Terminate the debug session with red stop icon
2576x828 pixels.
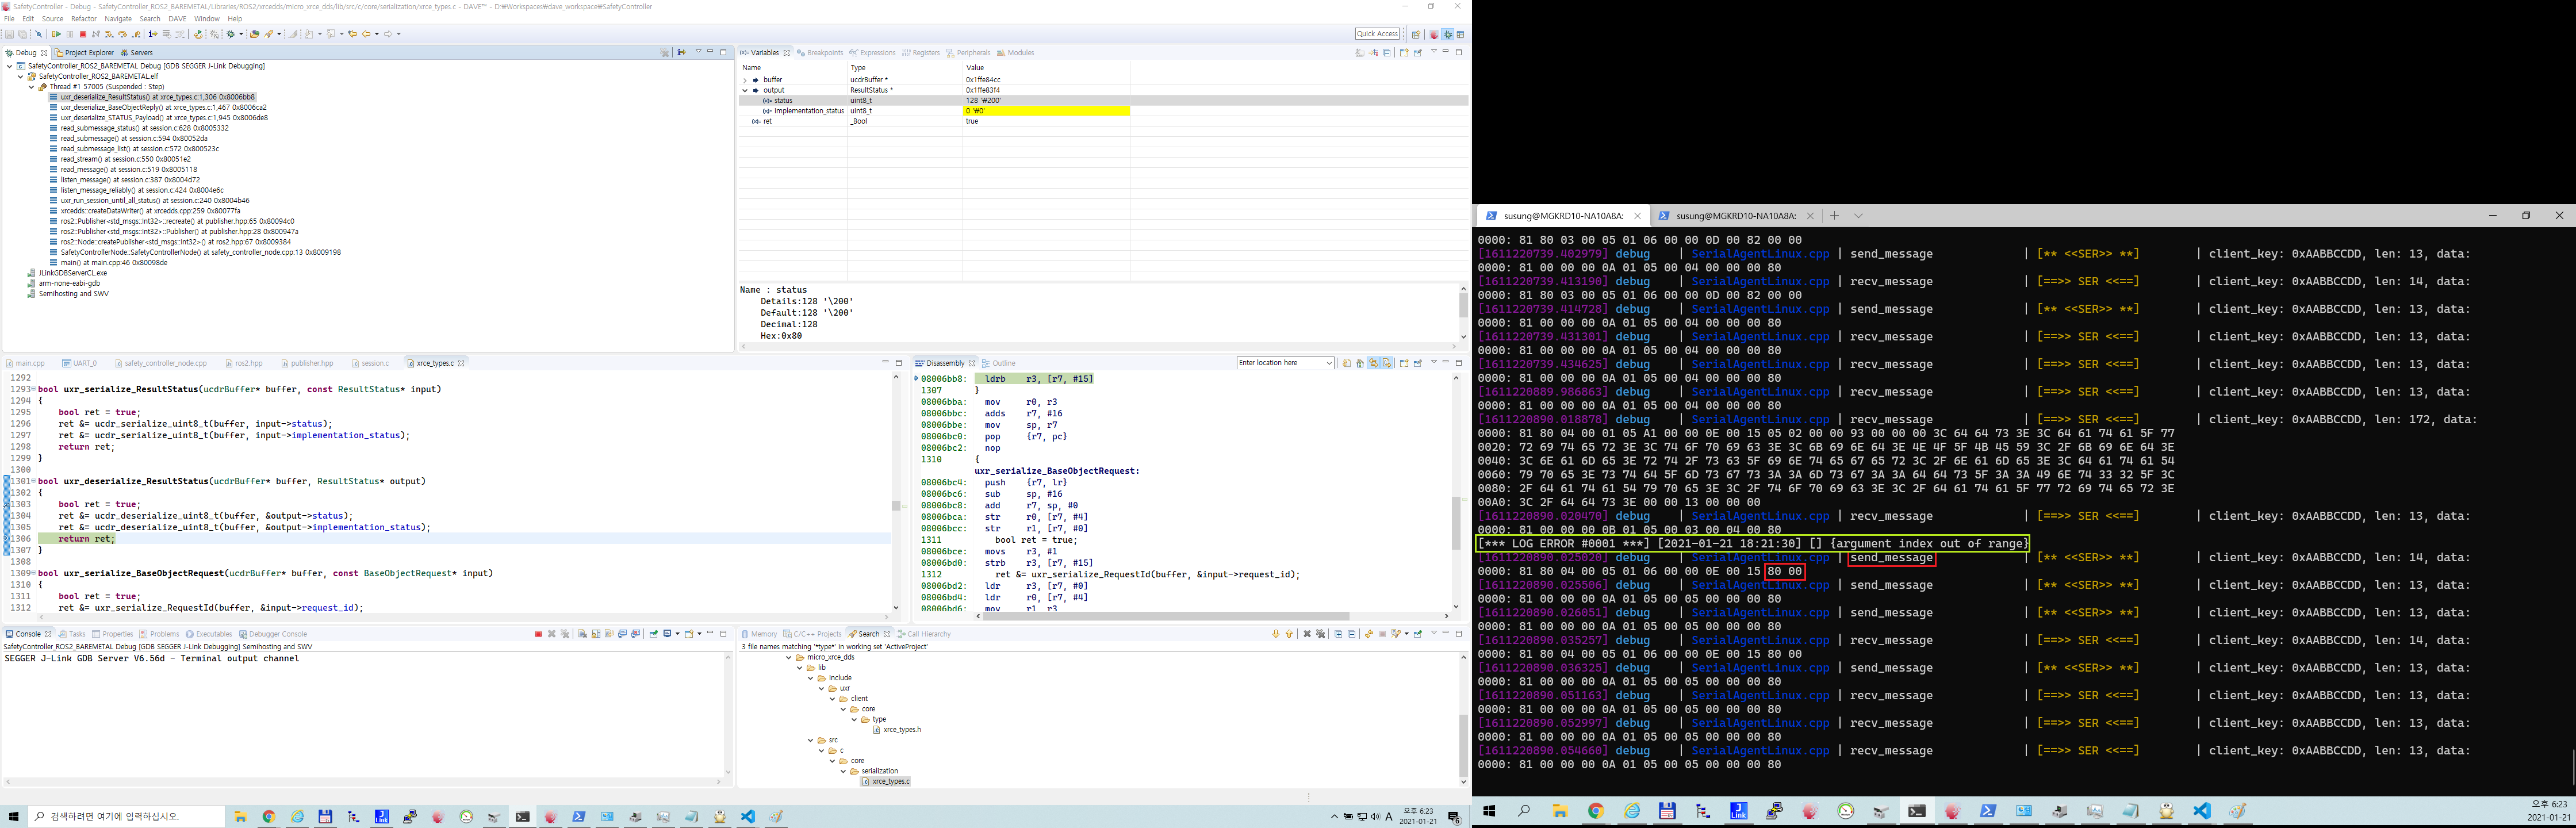click(83, 34)
